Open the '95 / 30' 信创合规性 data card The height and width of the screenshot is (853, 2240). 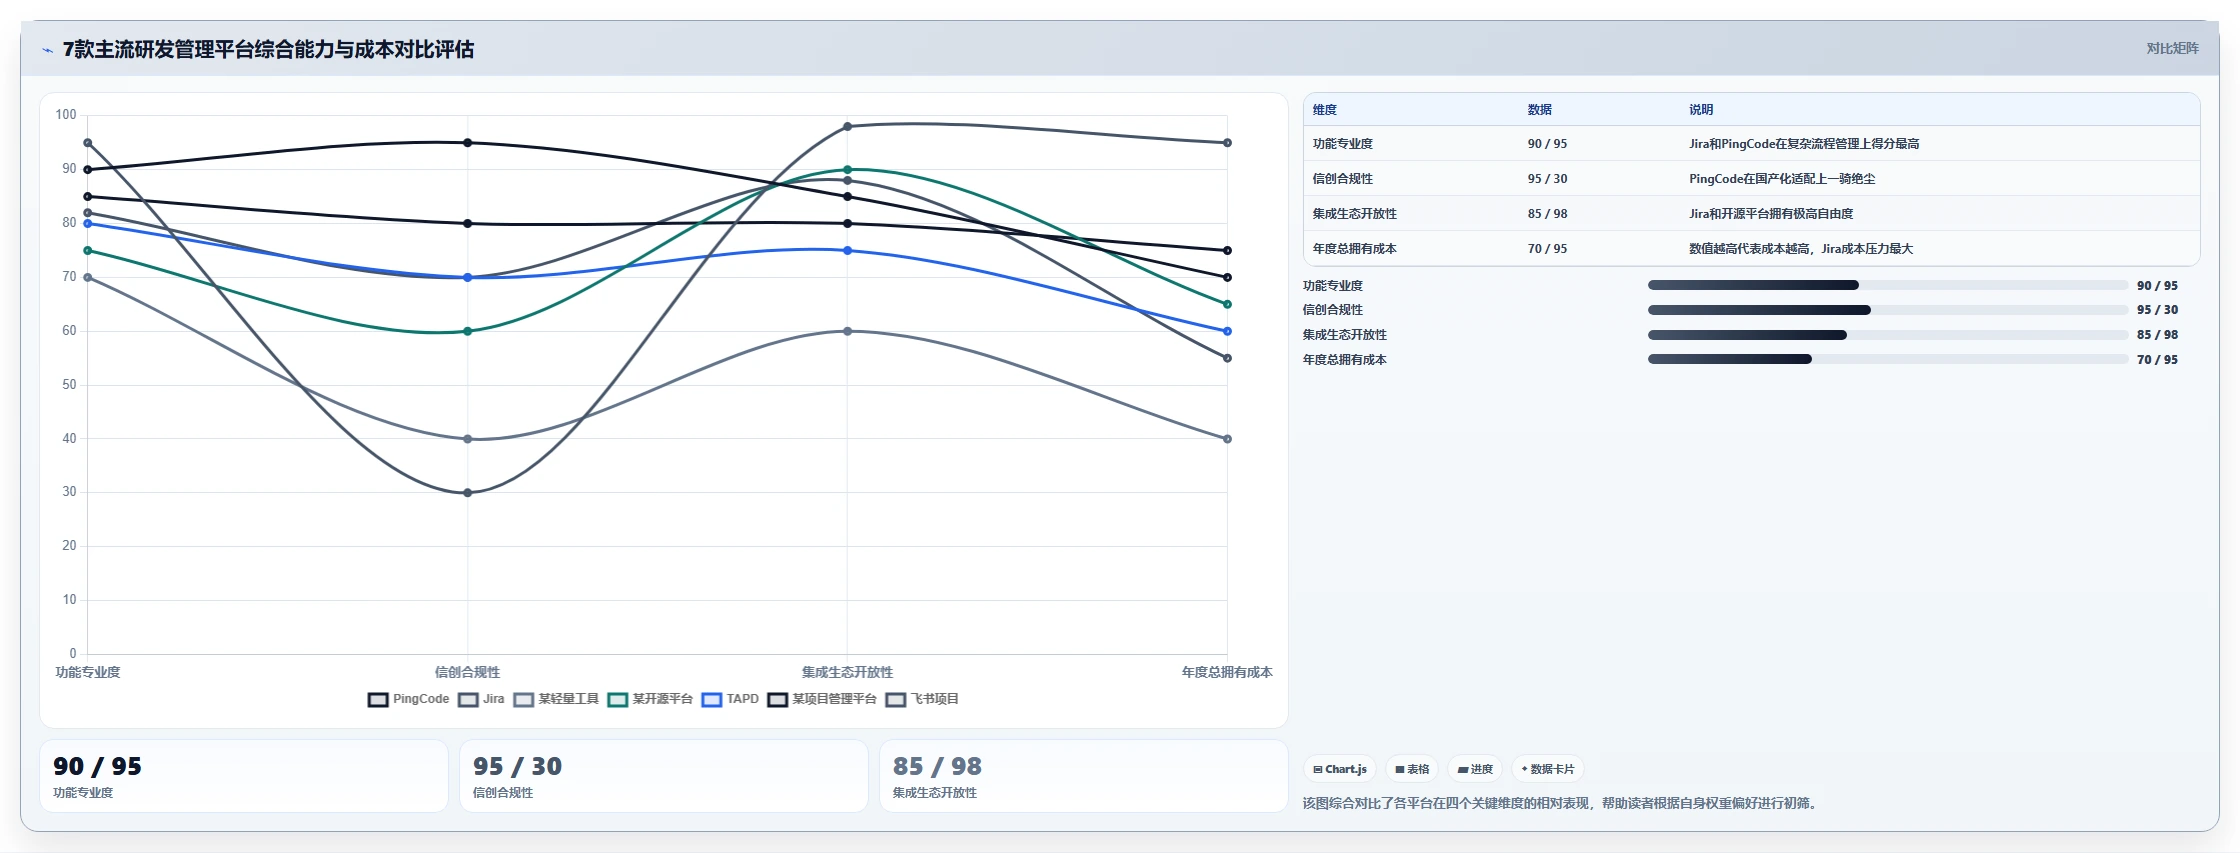tap(664, 776)
